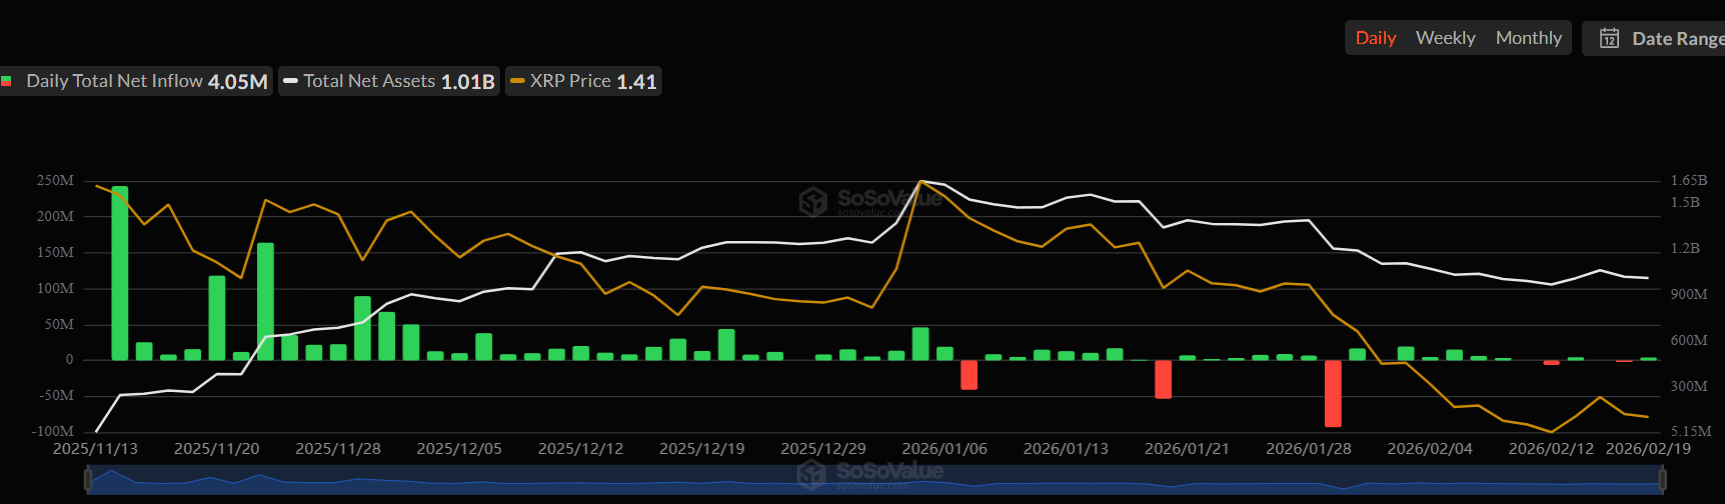Screen dimensions: 1725x504
Task: Click the green-red Daily Net Inflow legend icon
Action: [7, 81]
